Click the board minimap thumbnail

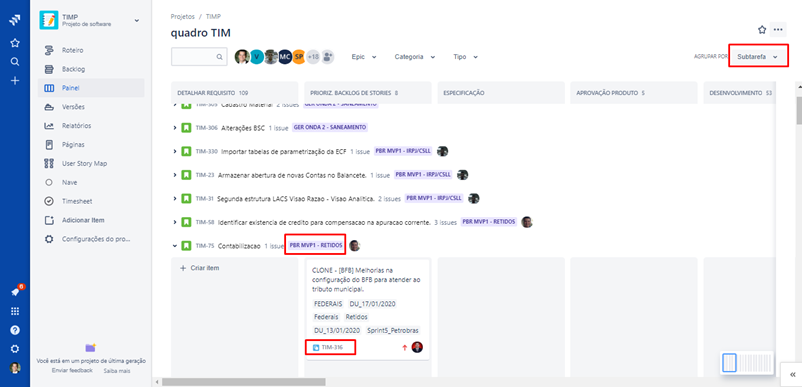pos(747,363)
